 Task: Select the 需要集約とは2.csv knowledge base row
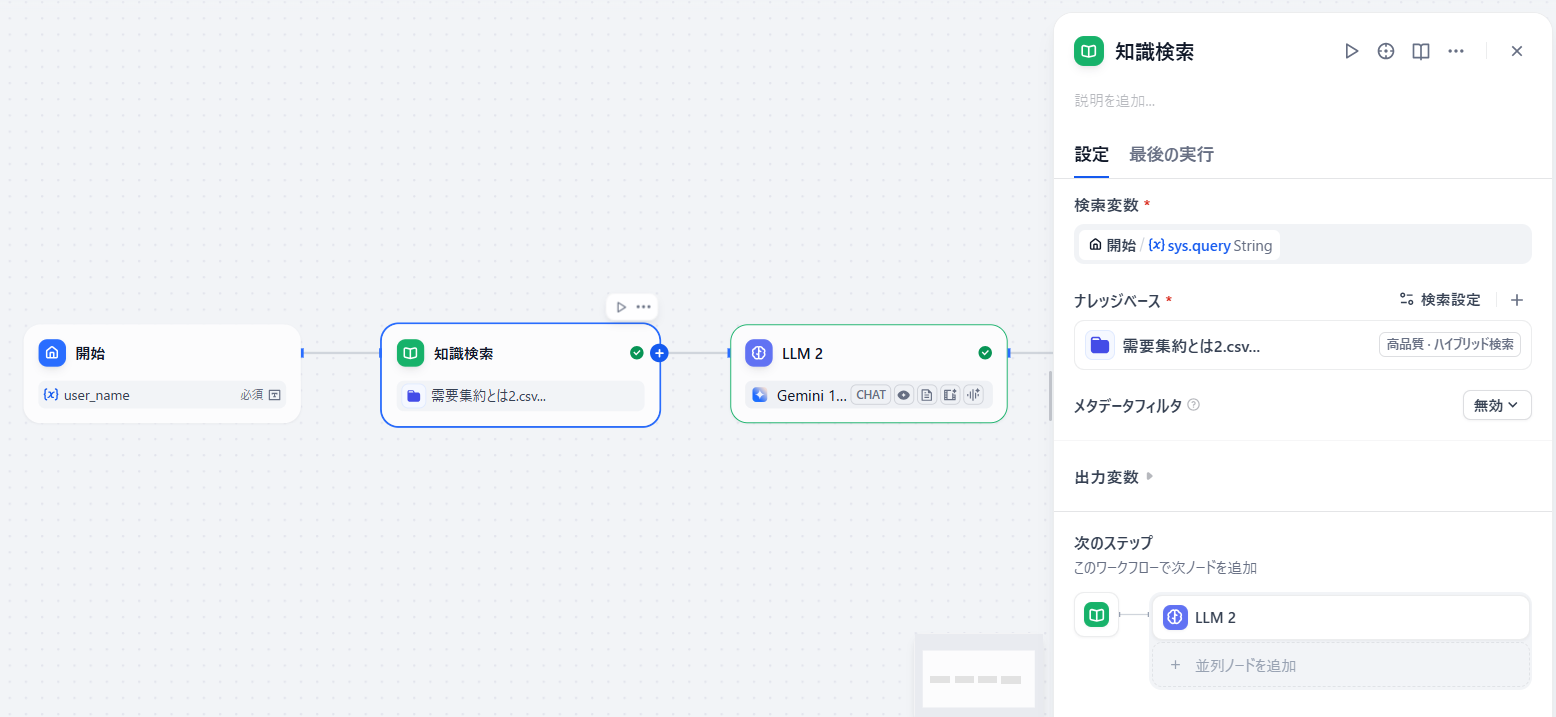coord(1302,345)
